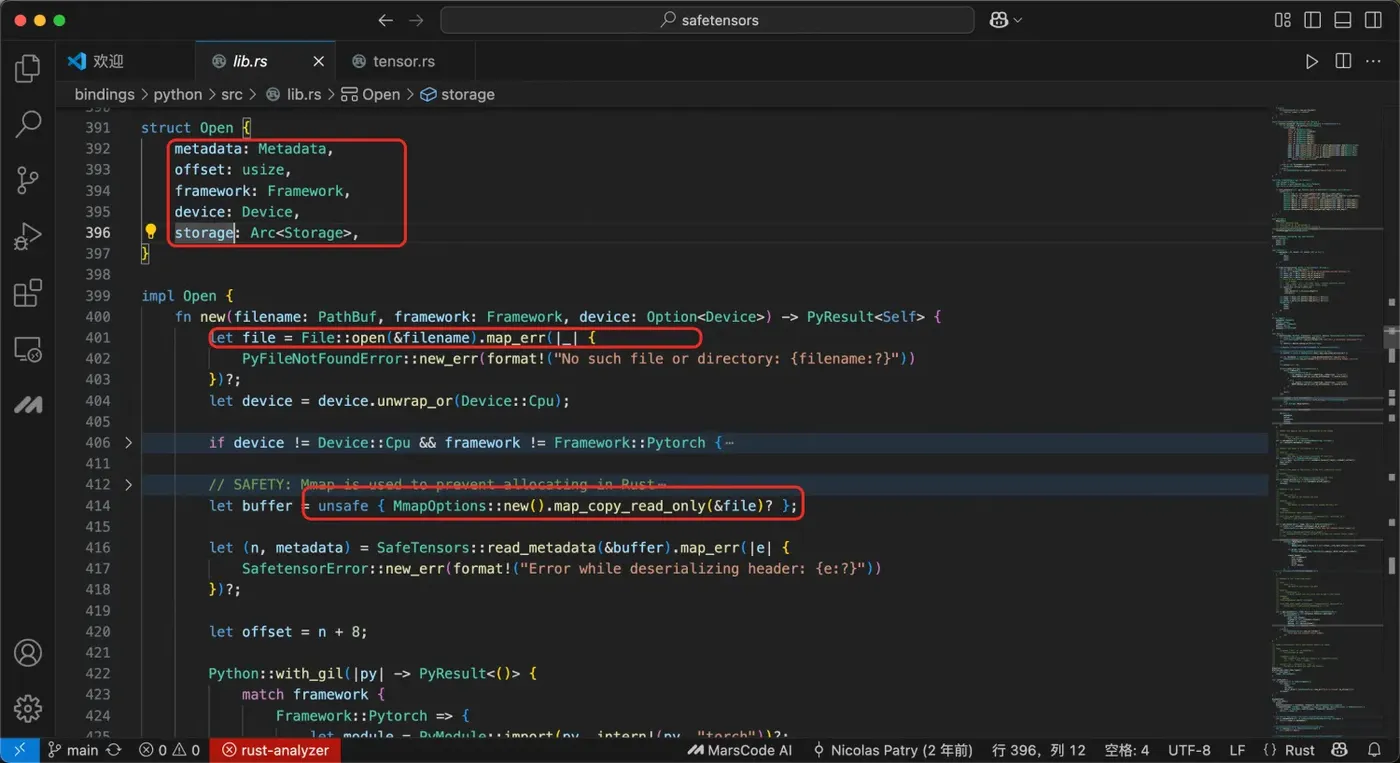Click Framework::Pytorch on line 424
Image resolution: width=1400 pixels, height=763 pixels.
(351, 715)
